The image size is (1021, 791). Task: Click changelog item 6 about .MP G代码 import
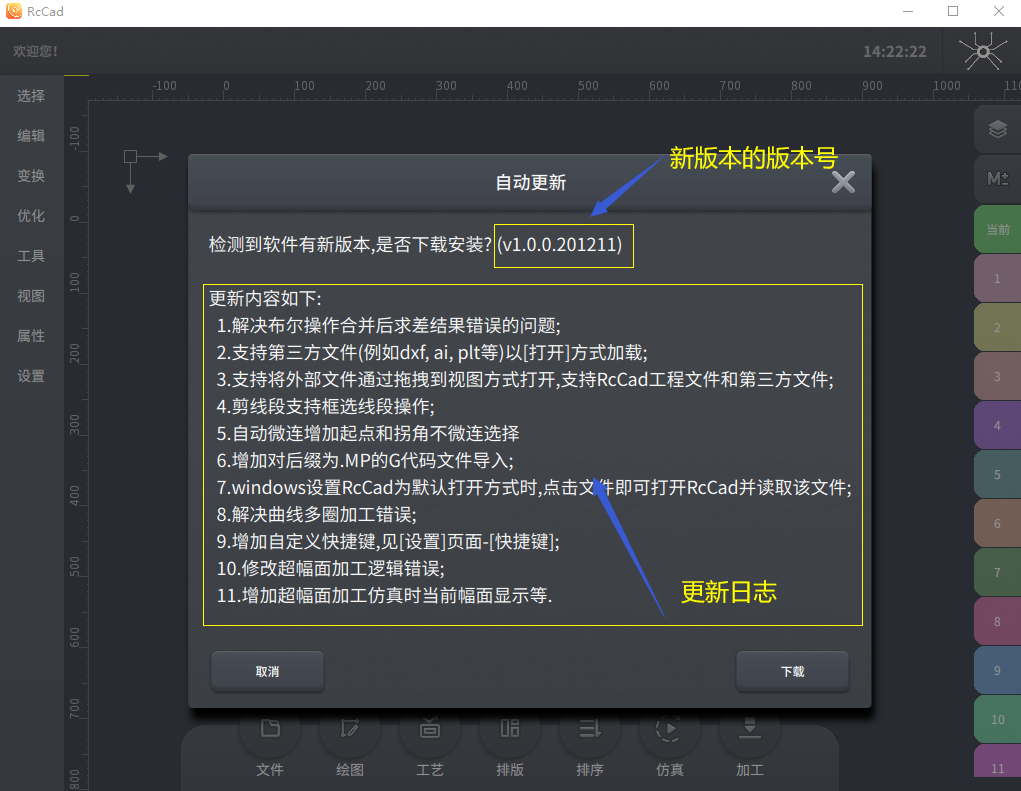[x=365, y=461]
